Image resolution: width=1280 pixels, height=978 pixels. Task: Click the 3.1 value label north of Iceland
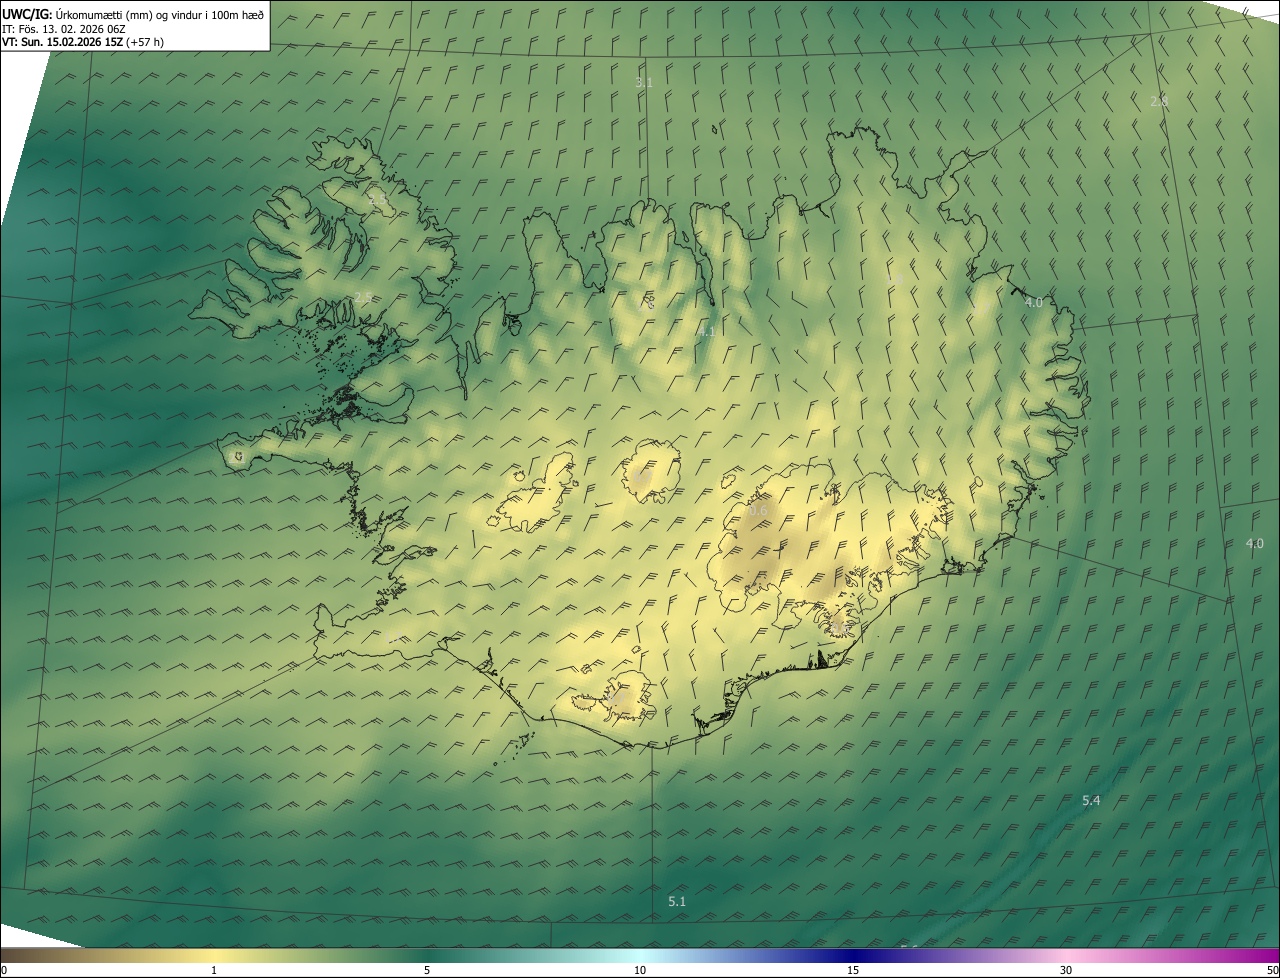click(644, 82)
